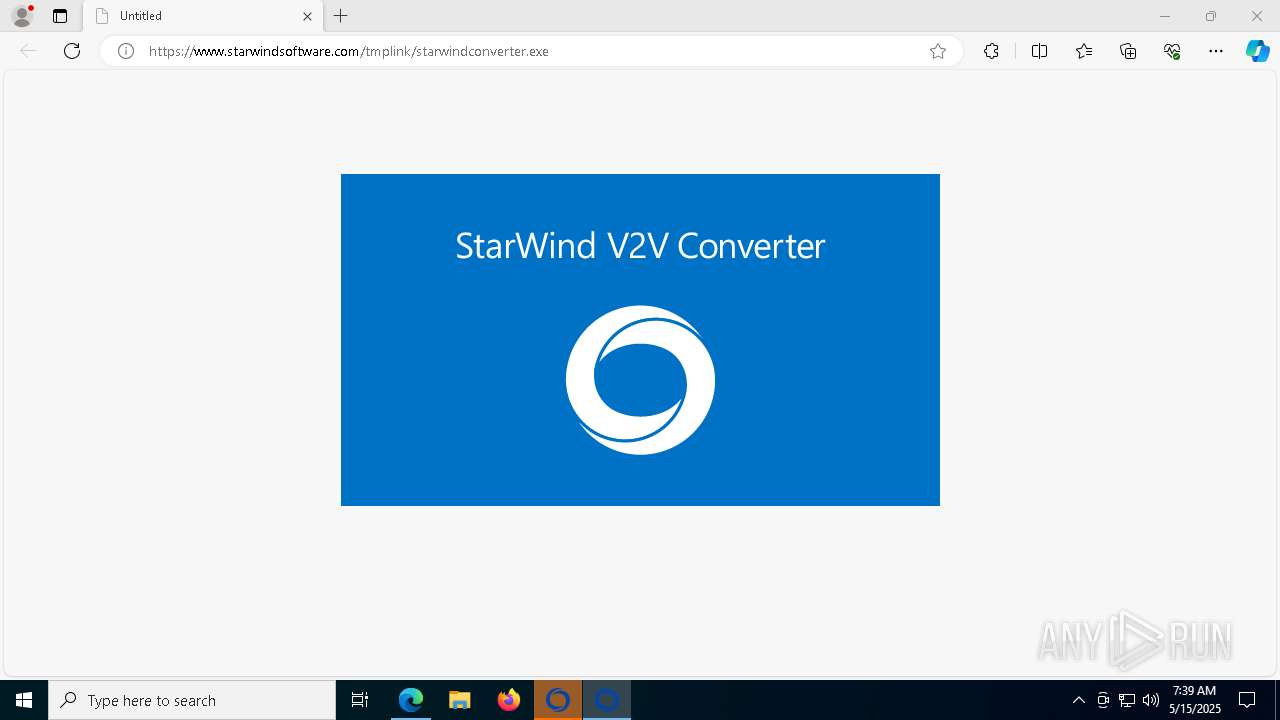Open Settings and more menu
The image size is (1280, 720).
coord(1216,51)
